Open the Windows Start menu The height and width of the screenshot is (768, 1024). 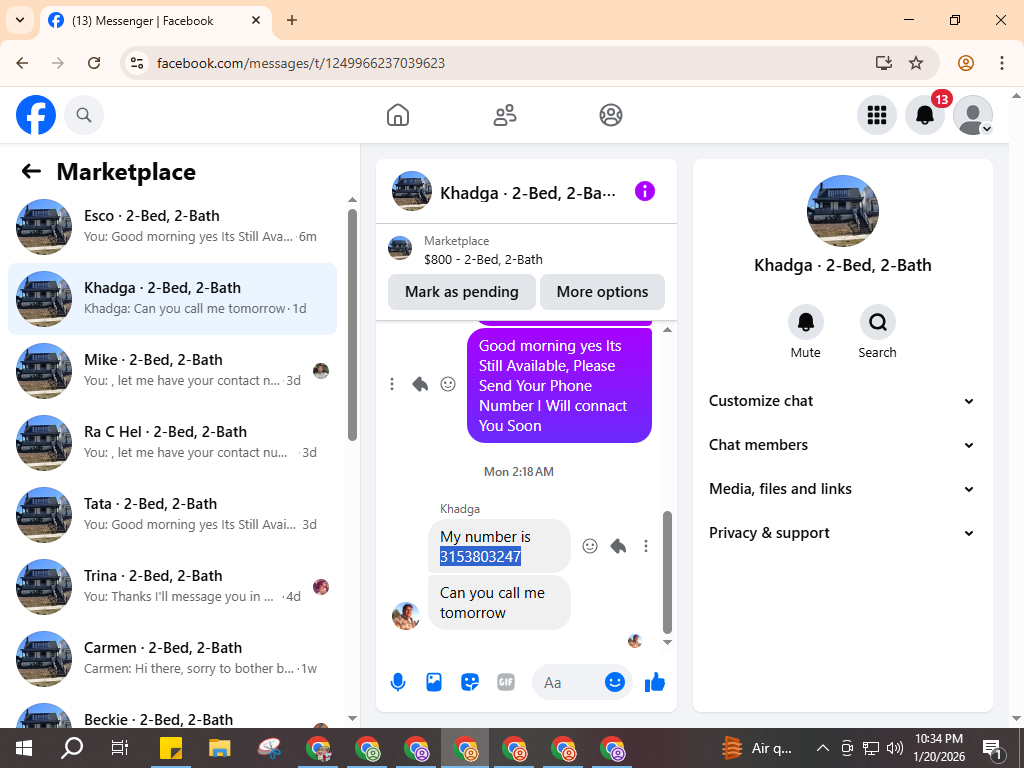[24, 748]
